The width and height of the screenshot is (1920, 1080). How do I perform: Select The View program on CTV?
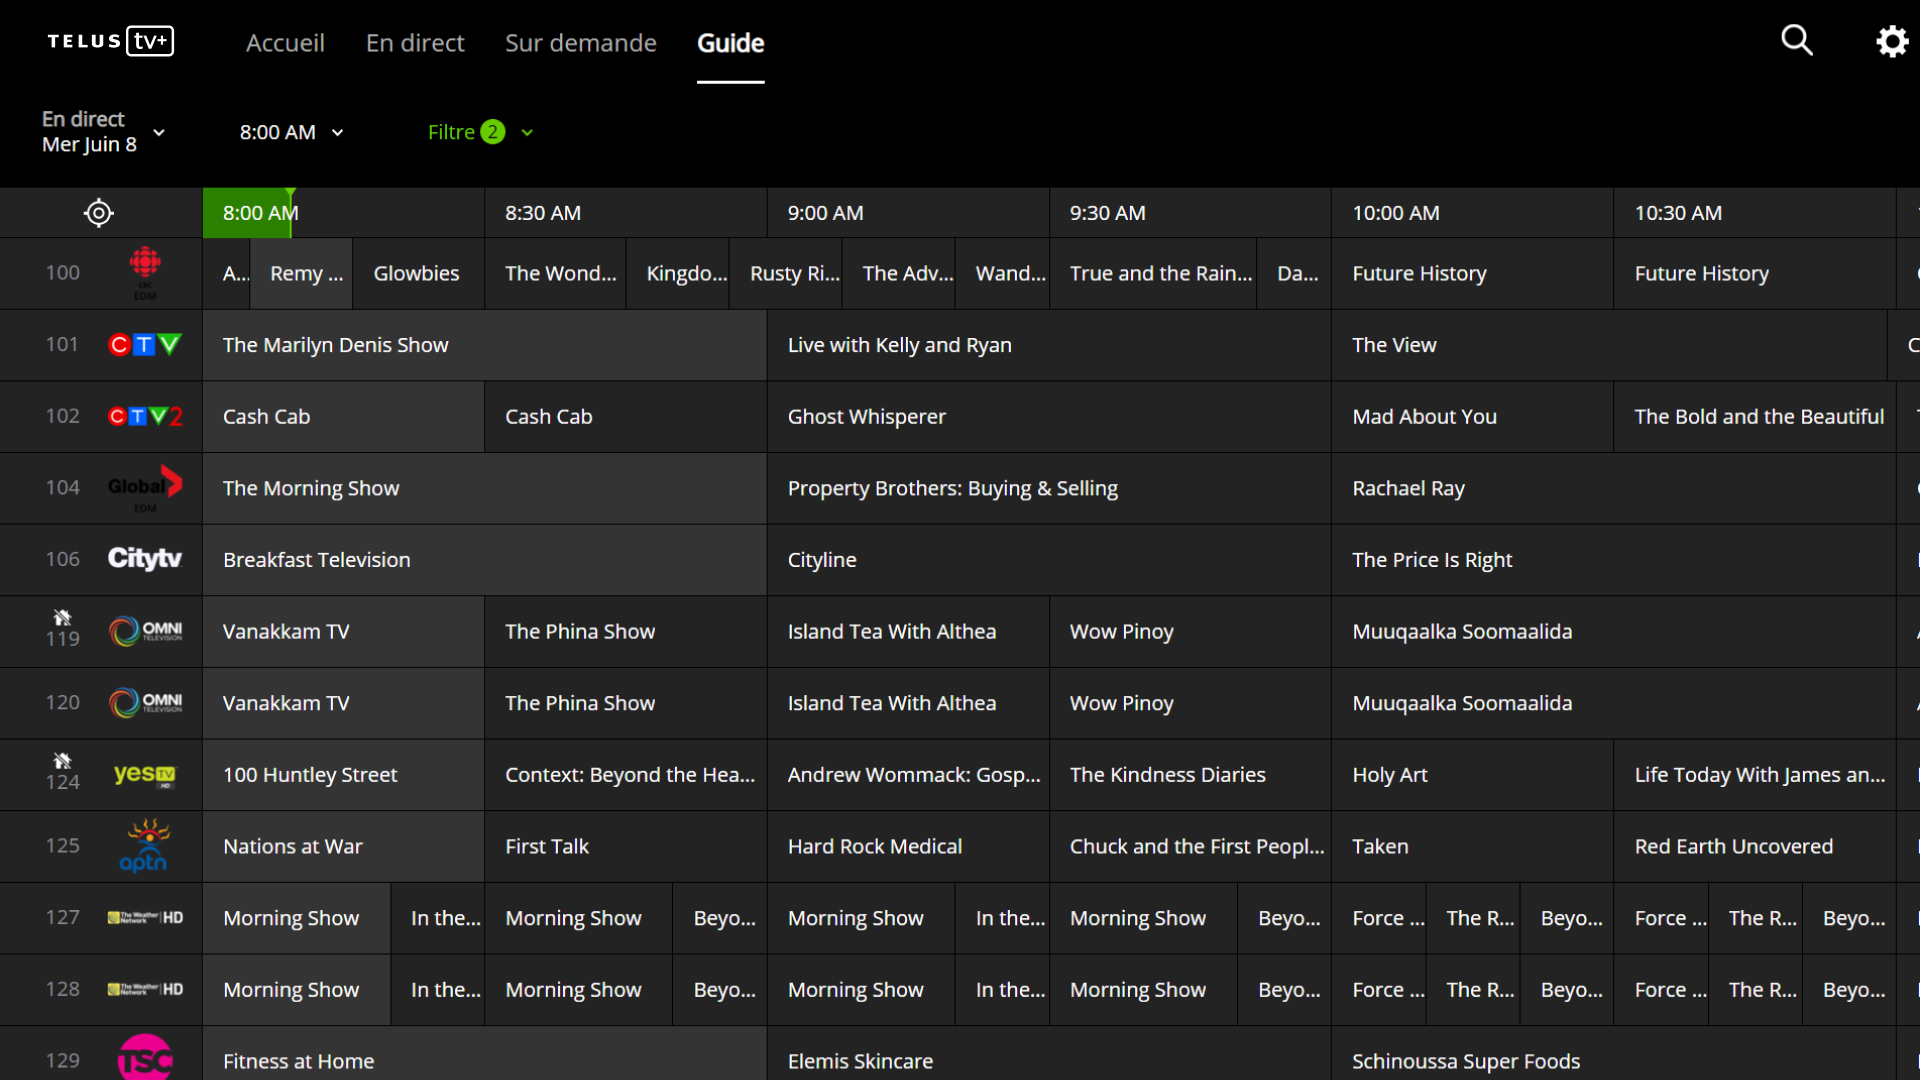[x=1609, y=345]
